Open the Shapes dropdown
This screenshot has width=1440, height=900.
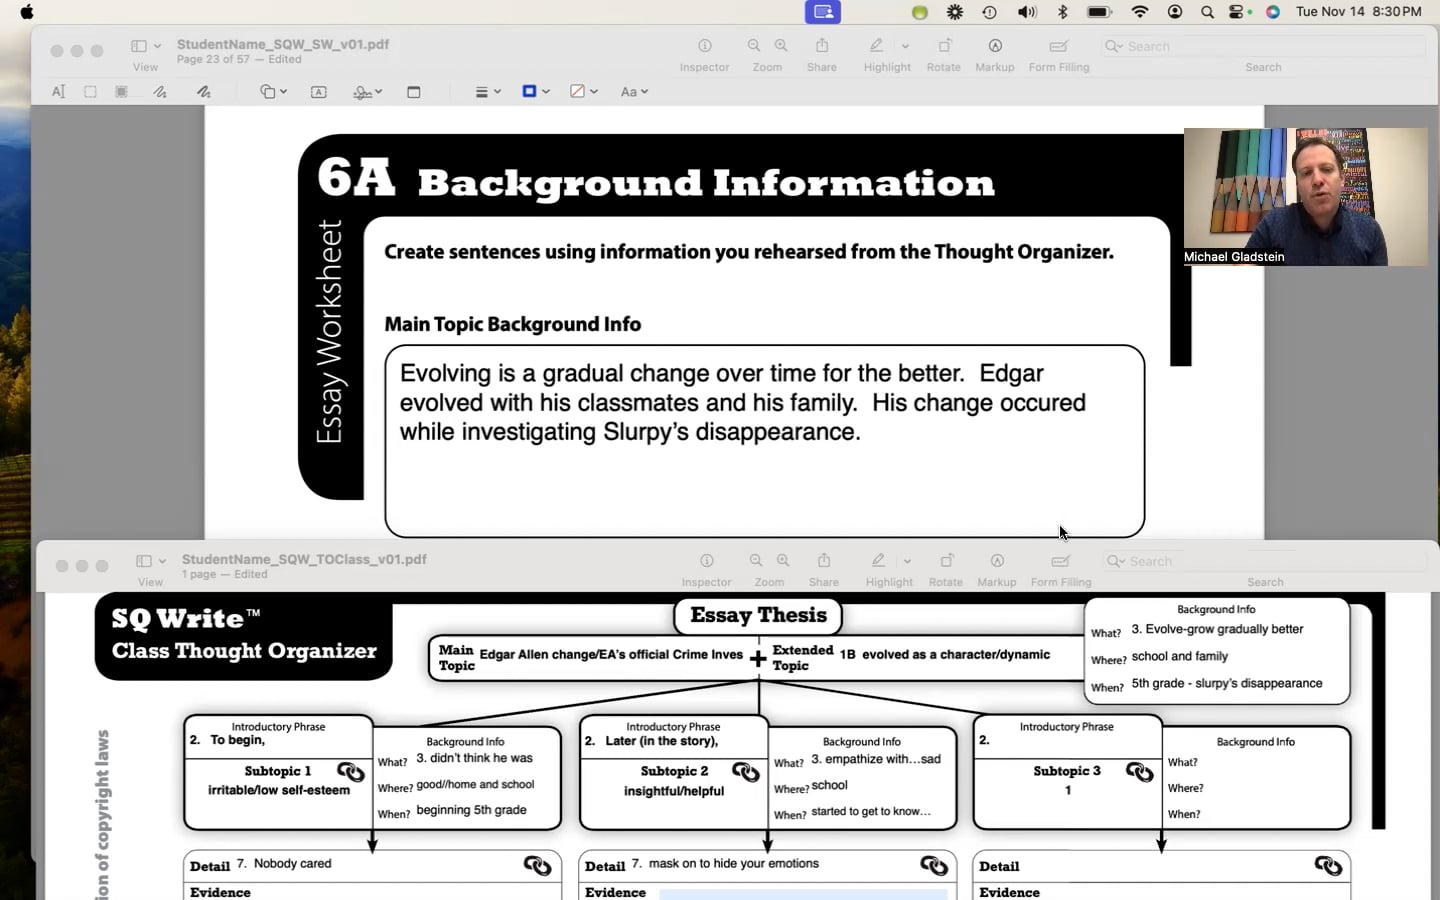(x=272, y=91)
